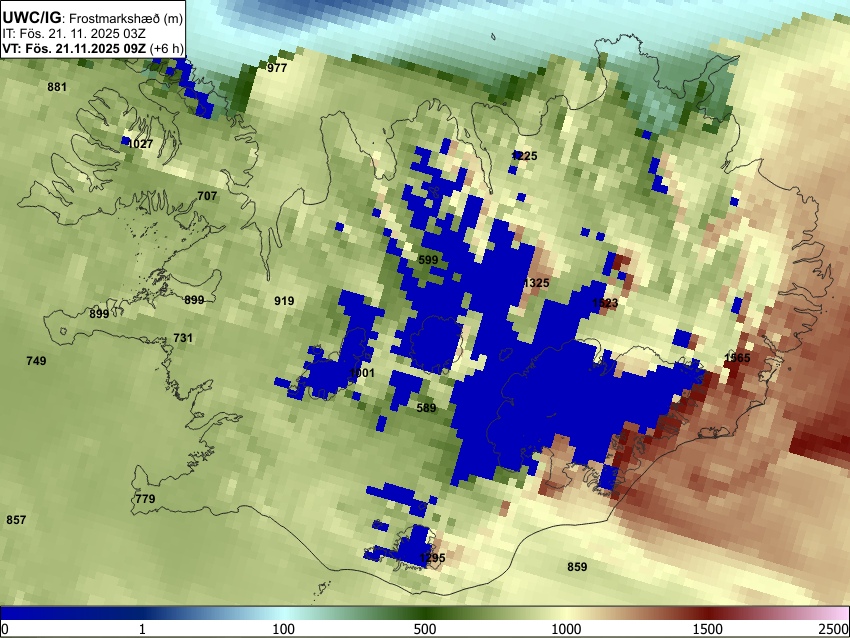Click the map value 1565
This screenshot has width=850, height=638.
pos(737,358)
